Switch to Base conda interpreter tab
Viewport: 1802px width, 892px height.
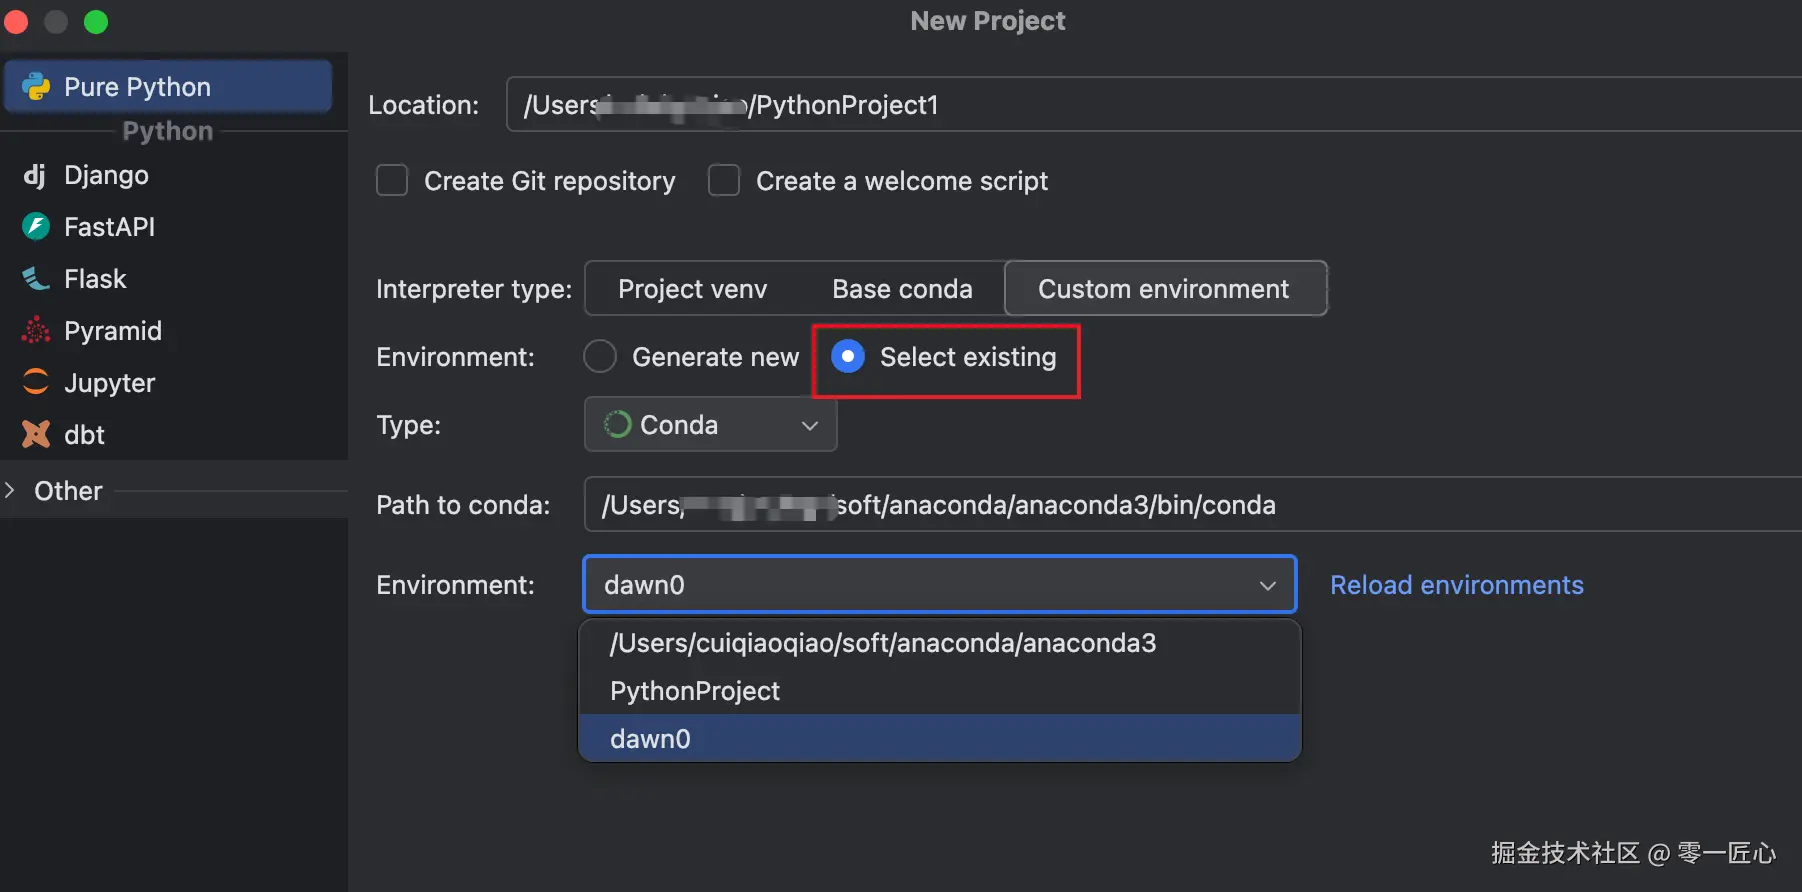[x=902, y=289]
